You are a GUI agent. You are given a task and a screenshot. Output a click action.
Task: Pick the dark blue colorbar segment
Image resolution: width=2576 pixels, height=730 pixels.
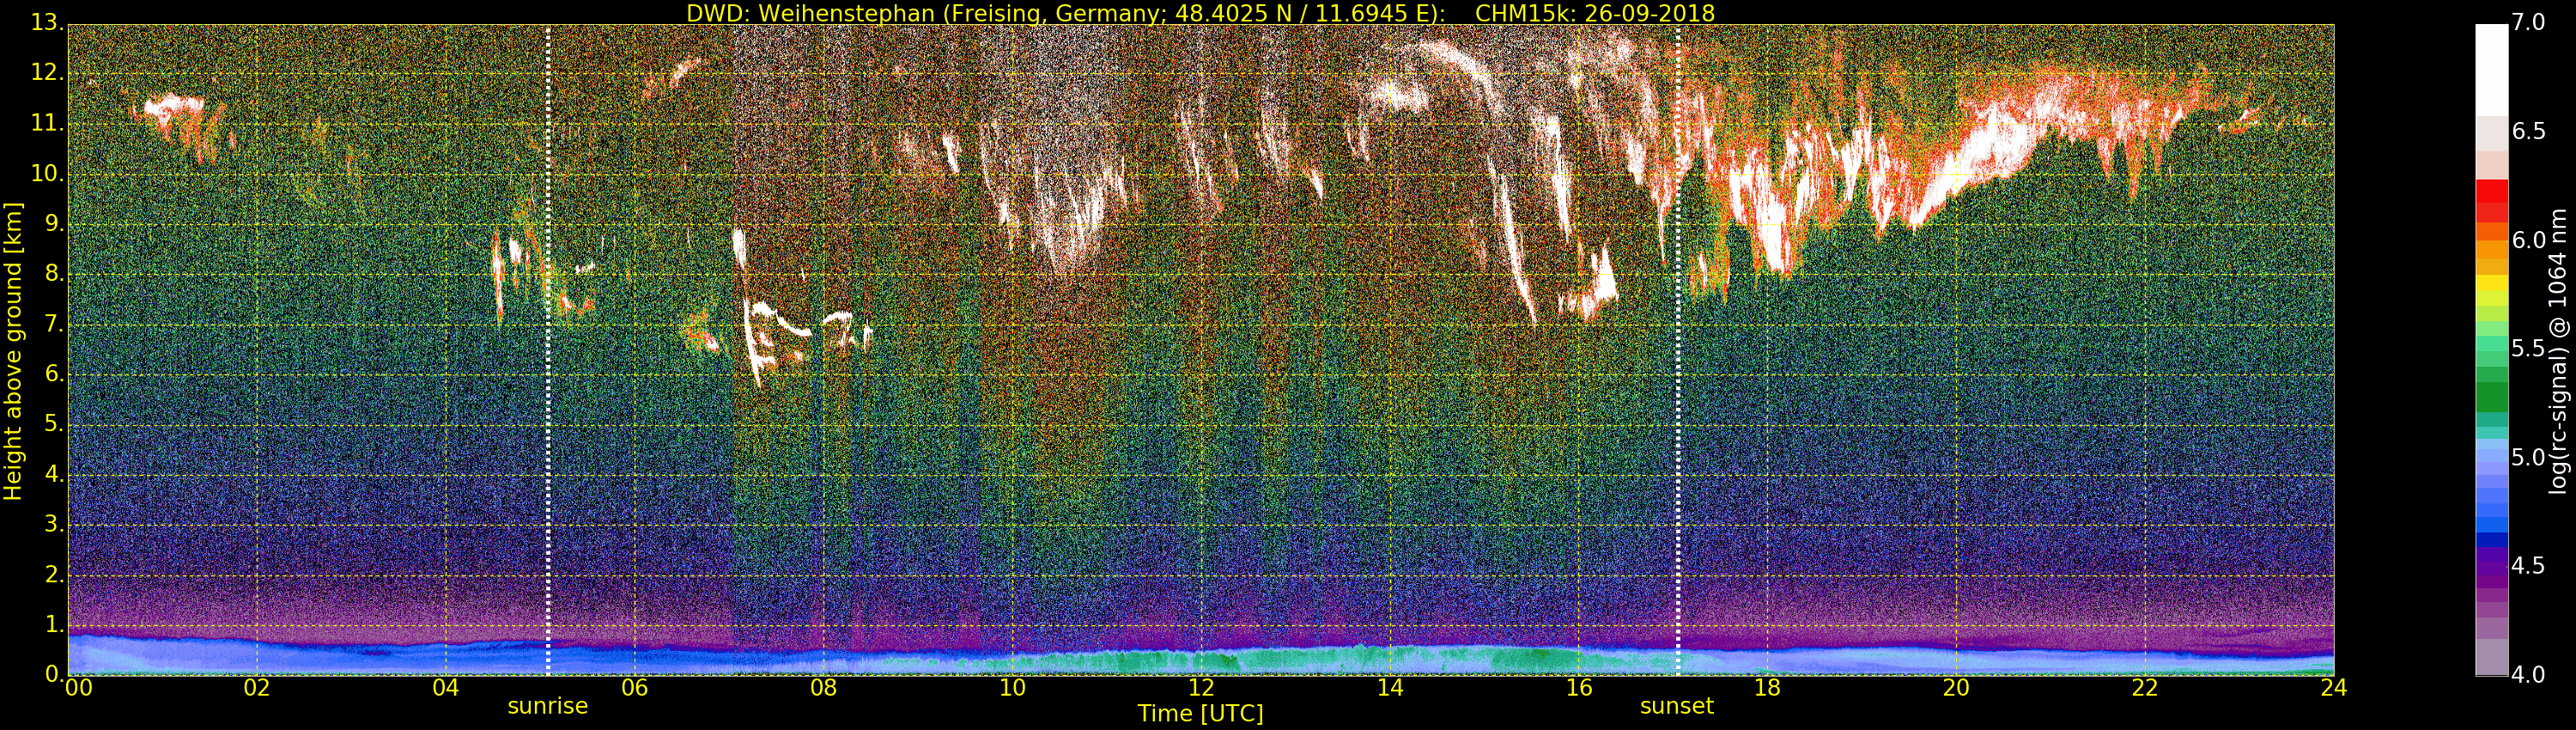coord(2491,540)
